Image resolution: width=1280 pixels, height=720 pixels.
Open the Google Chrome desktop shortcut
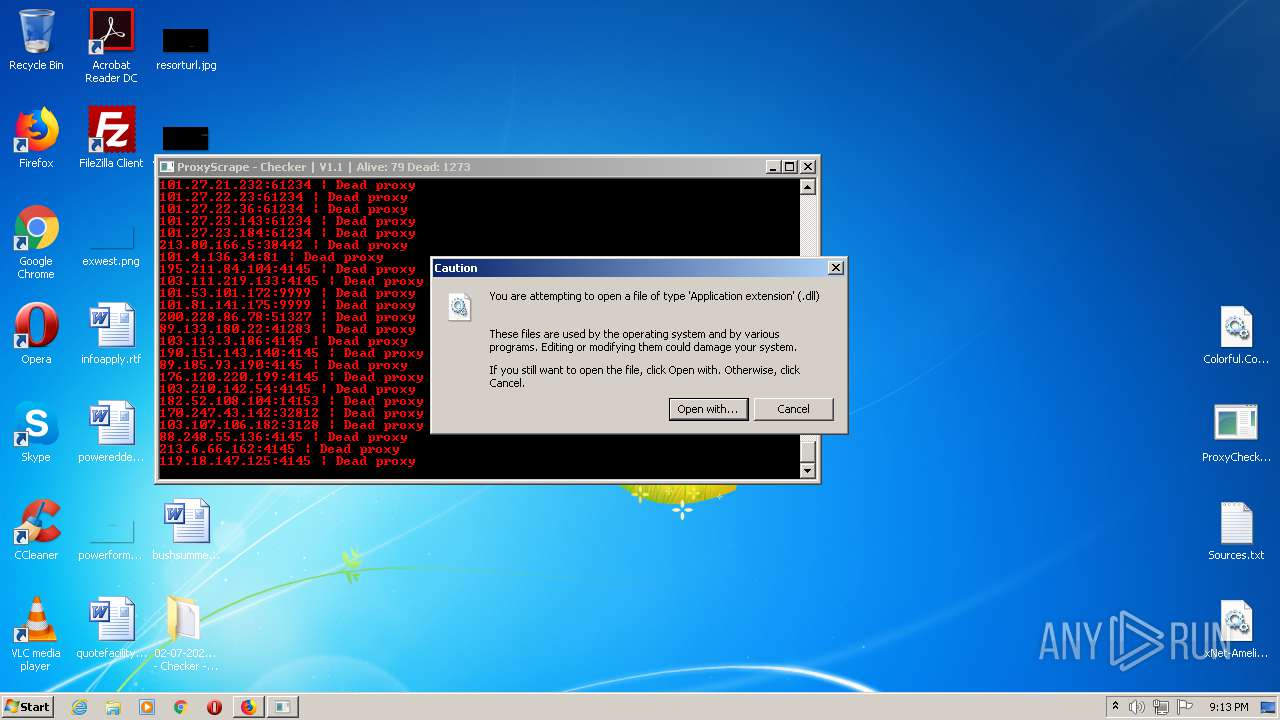point(36,243)
